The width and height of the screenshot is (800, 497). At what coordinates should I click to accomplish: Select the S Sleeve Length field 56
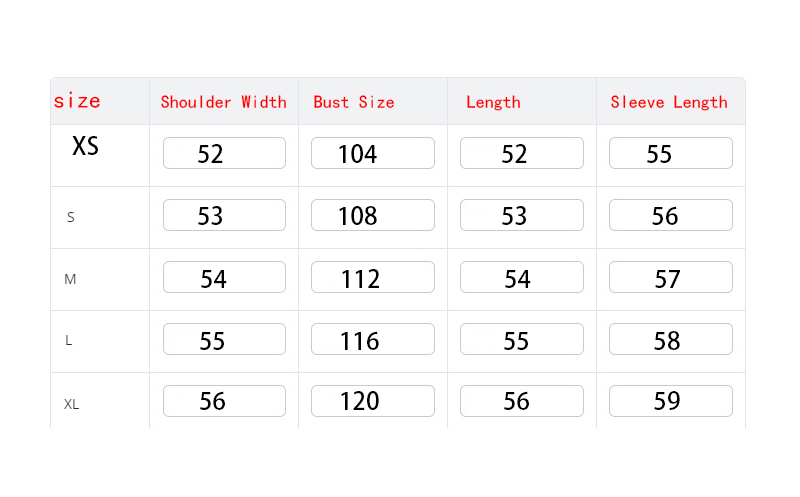coord(670,215)
